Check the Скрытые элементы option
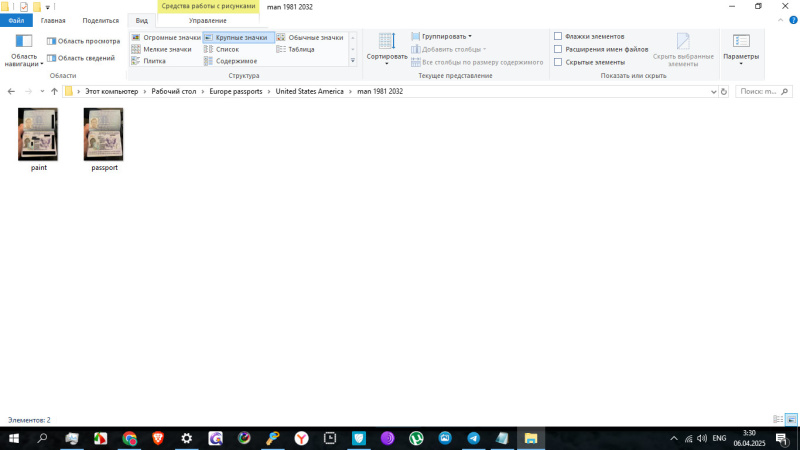This screenshot has width=800, height=450. tap(558, 62)
